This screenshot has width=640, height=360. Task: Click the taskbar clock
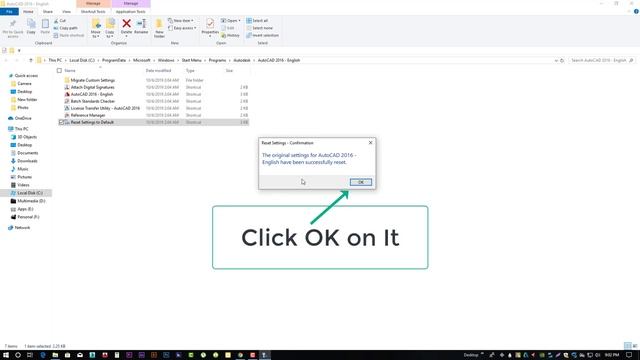[611, 355]
